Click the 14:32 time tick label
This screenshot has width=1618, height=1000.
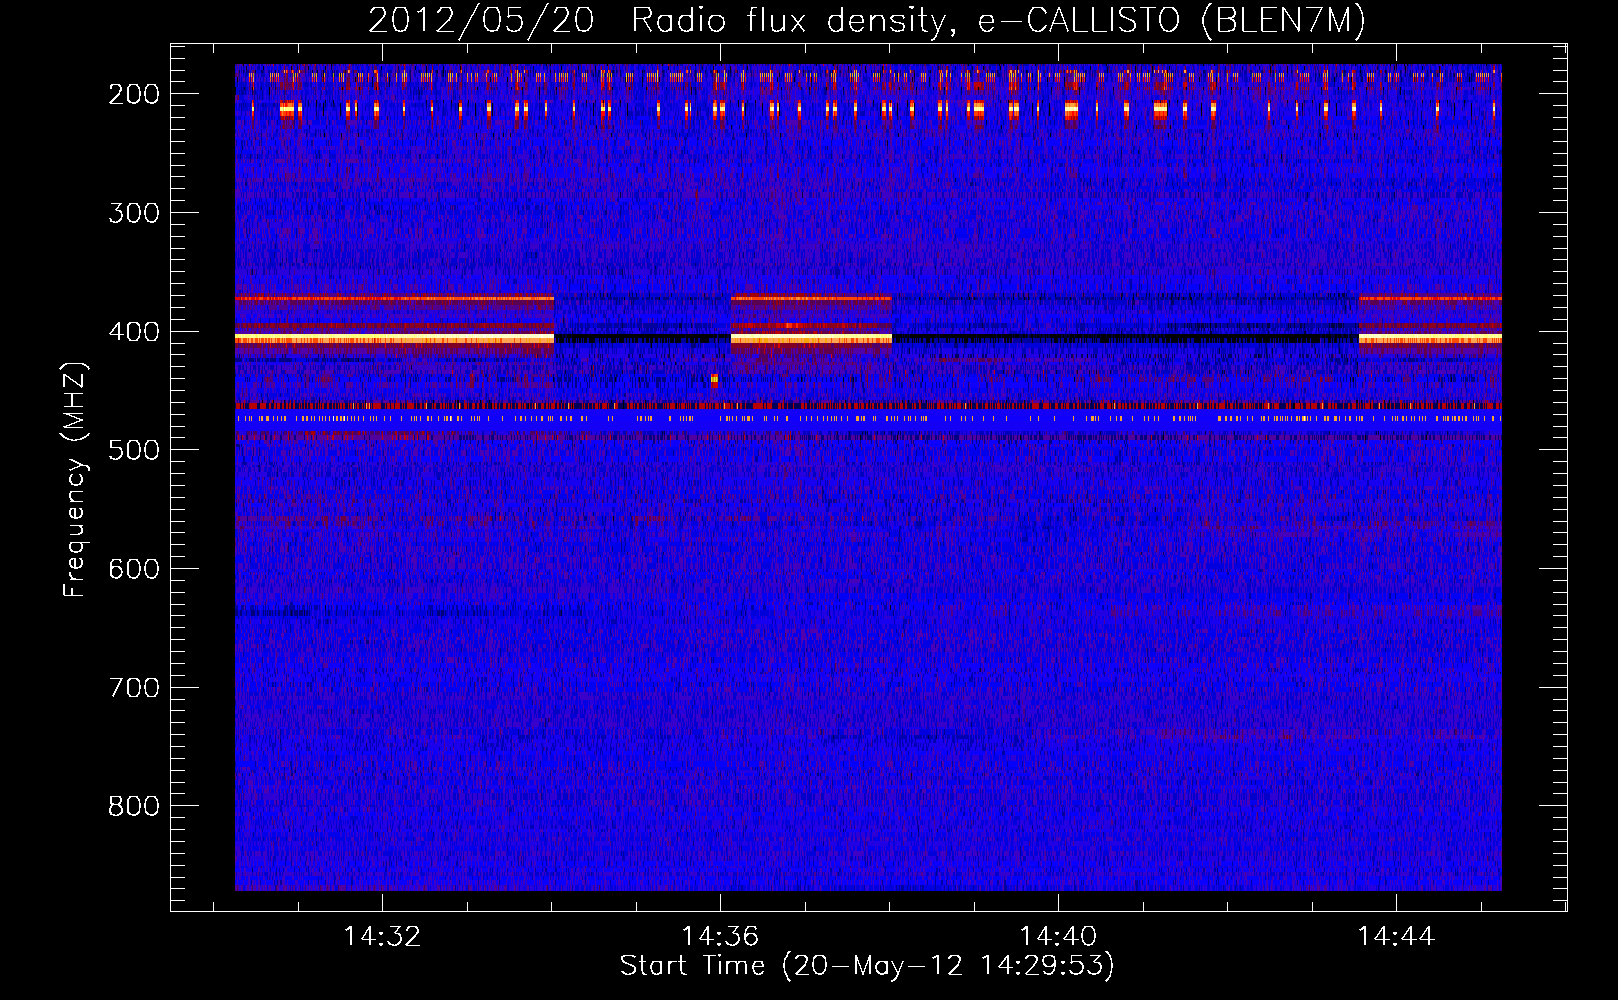[x=382, y=937]
